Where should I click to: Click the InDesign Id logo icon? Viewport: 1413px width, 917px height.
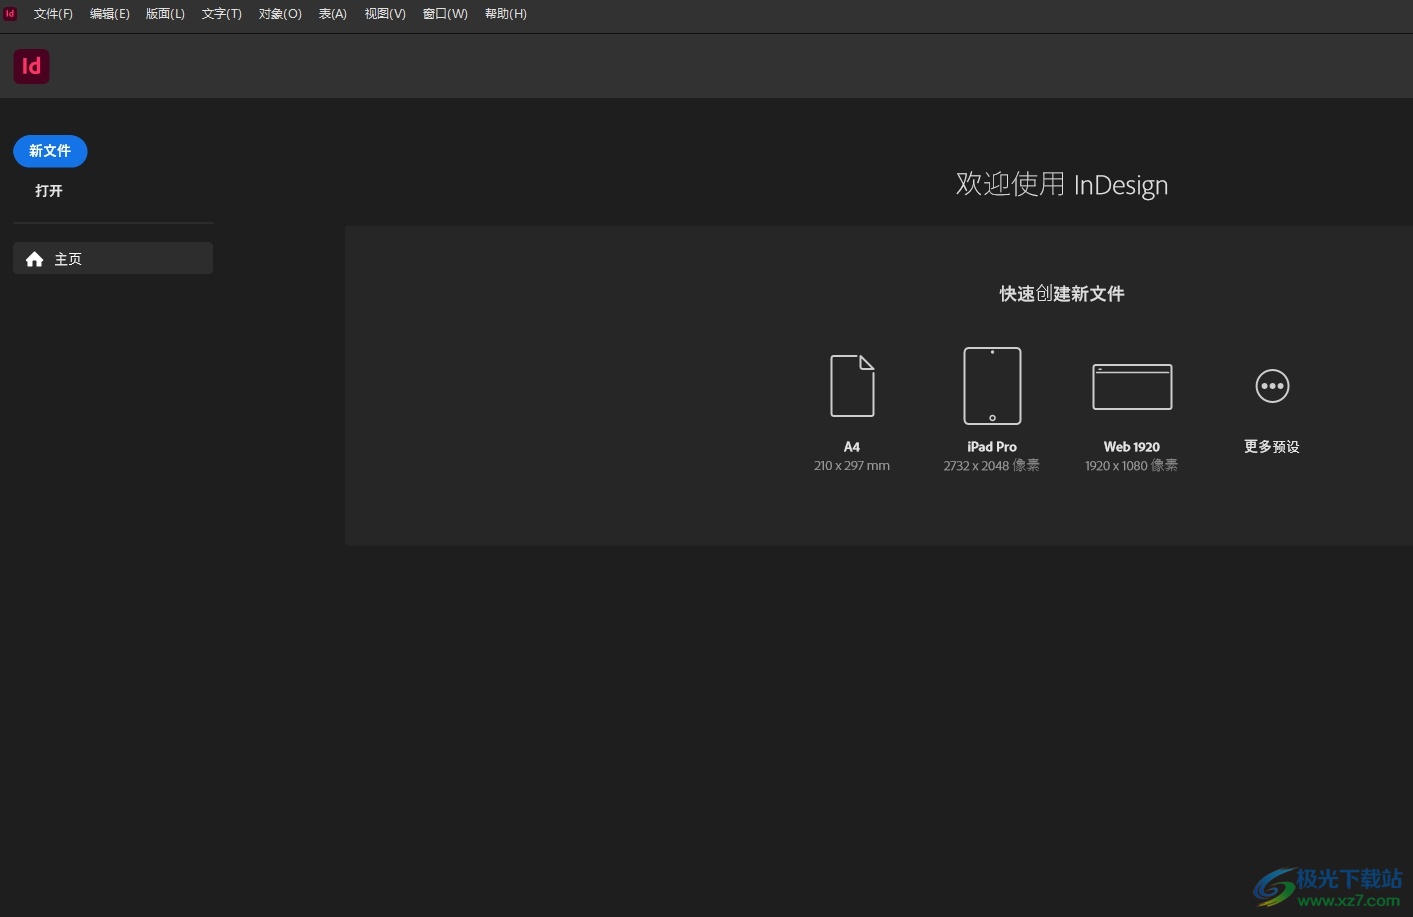[31, 66]
